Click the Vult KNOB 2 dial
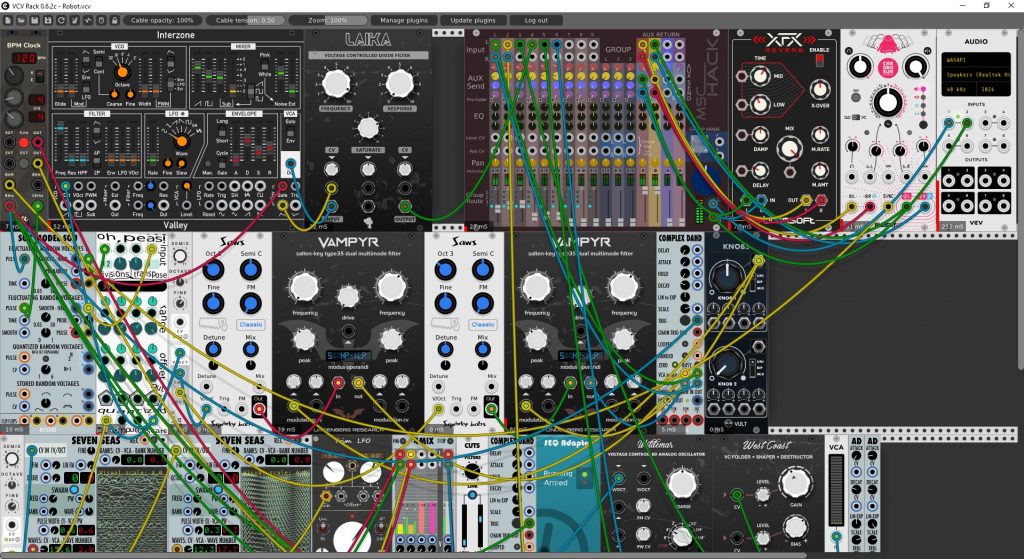 [x=727, y=364]
